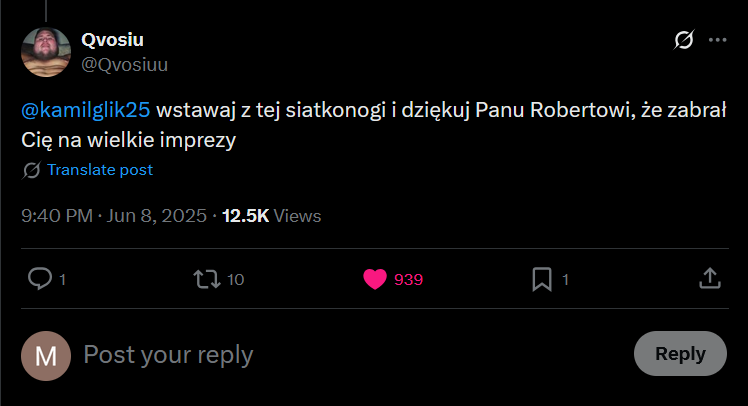
Task: Click the Grok icon near the top right
Action: (685, 41)
